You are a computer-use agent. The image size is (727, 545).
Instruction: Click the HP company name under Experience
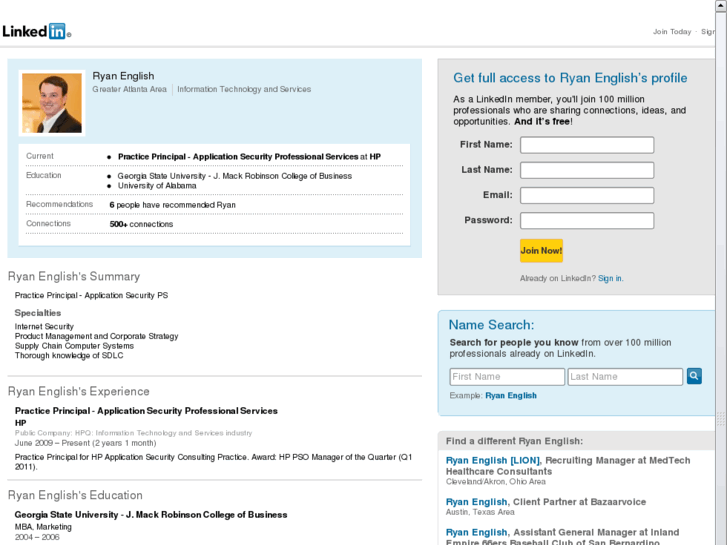(x=20, y=423)
